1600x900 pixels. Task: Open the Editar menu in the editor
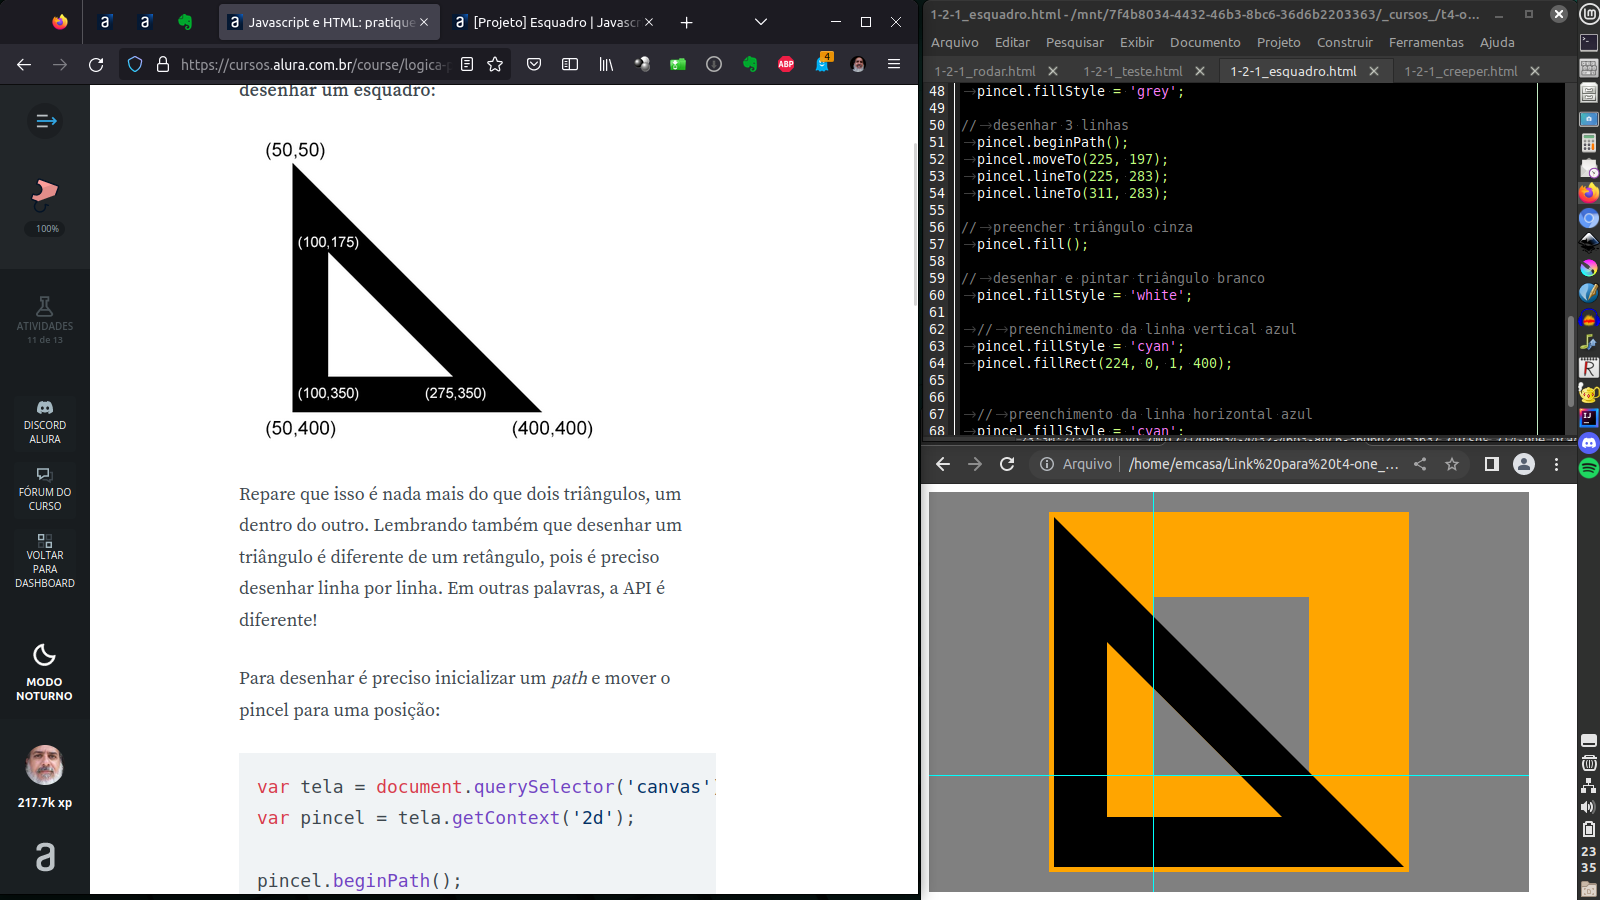[1012, 42]
